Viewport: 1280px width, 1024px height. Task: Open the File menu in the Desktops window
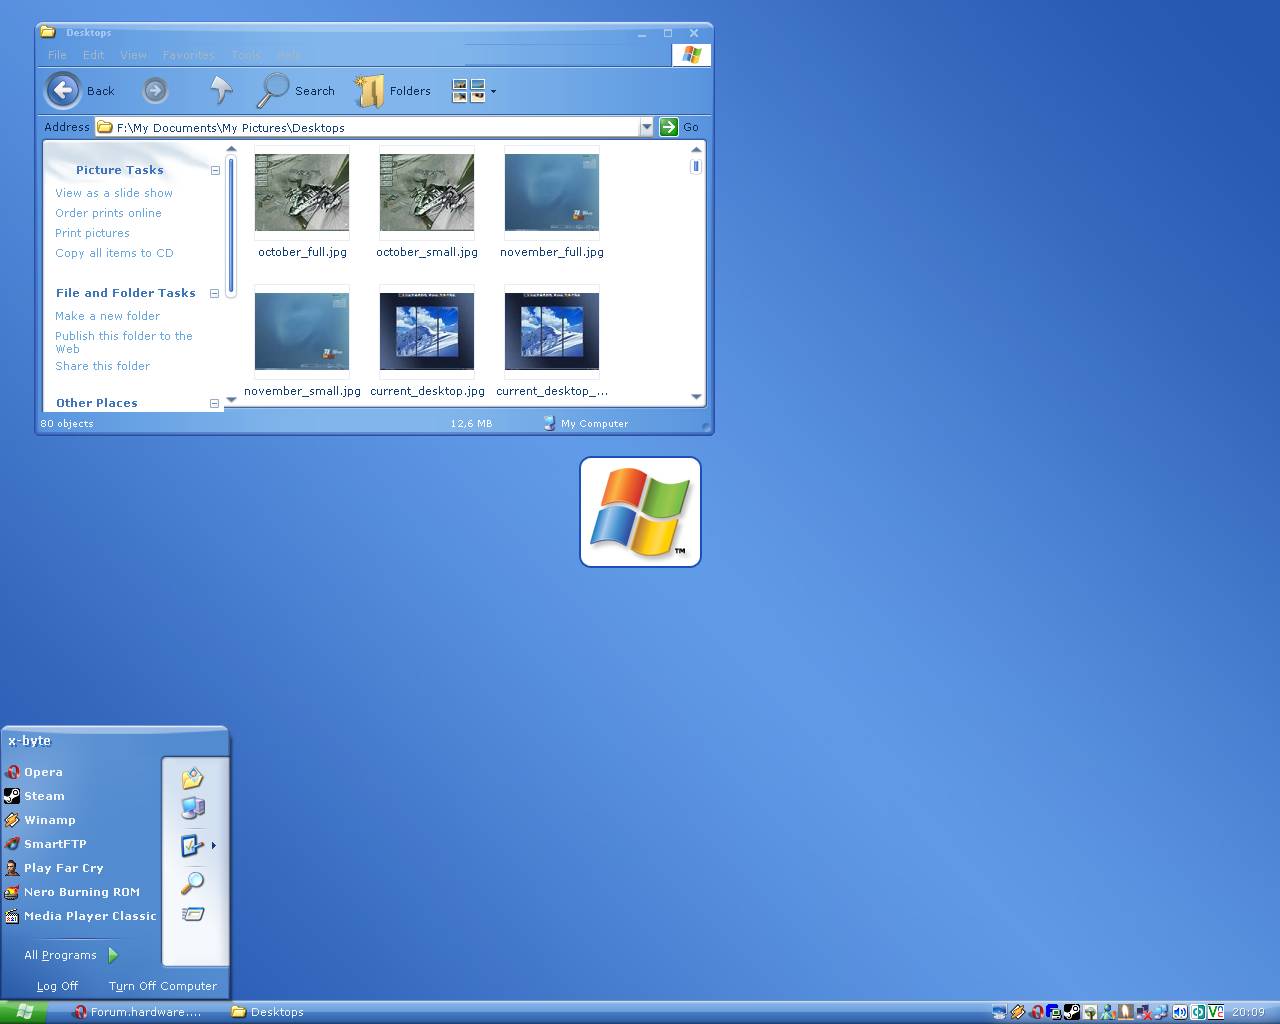tap(57, 55)
